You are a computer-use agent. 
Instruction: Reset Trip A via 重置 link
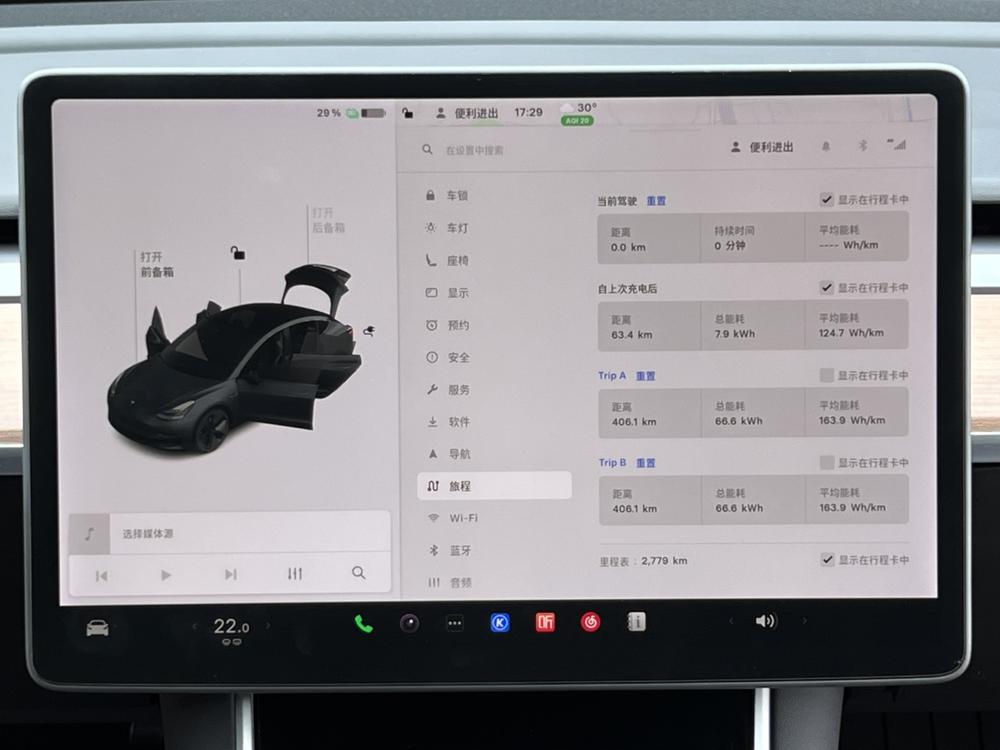point(645,376)
